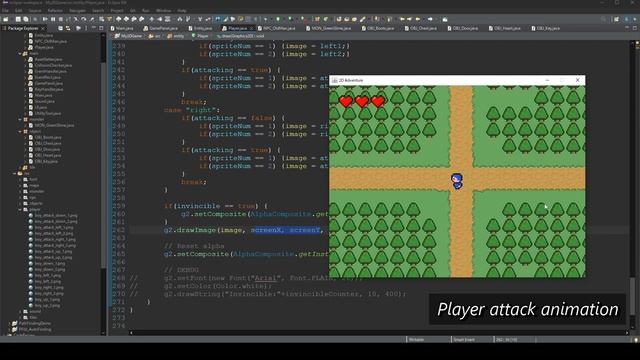Collapse the res folder
The height and width of the screenshot is (360, 640).
point(15,173)
